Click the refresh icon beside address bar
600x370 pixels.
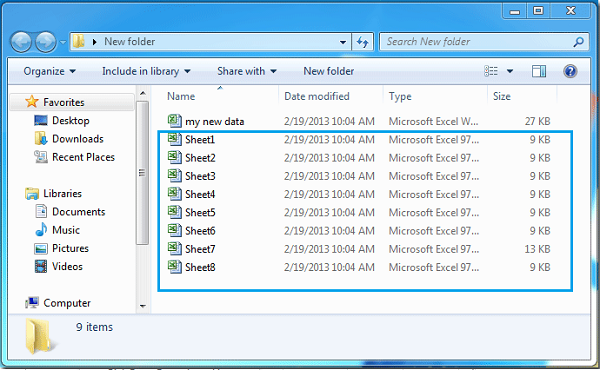tap(362, 42)
